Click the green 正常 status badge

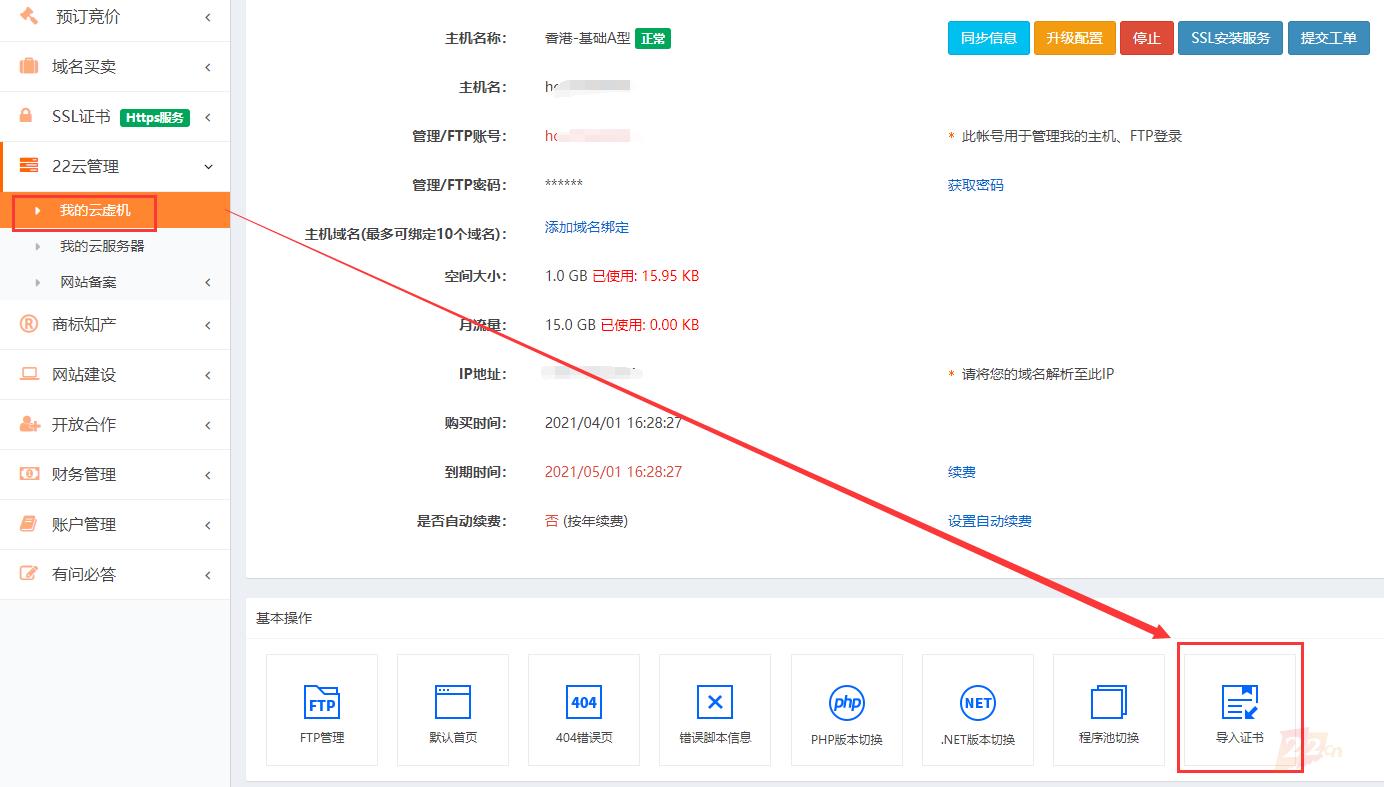(x=653, y=39)
